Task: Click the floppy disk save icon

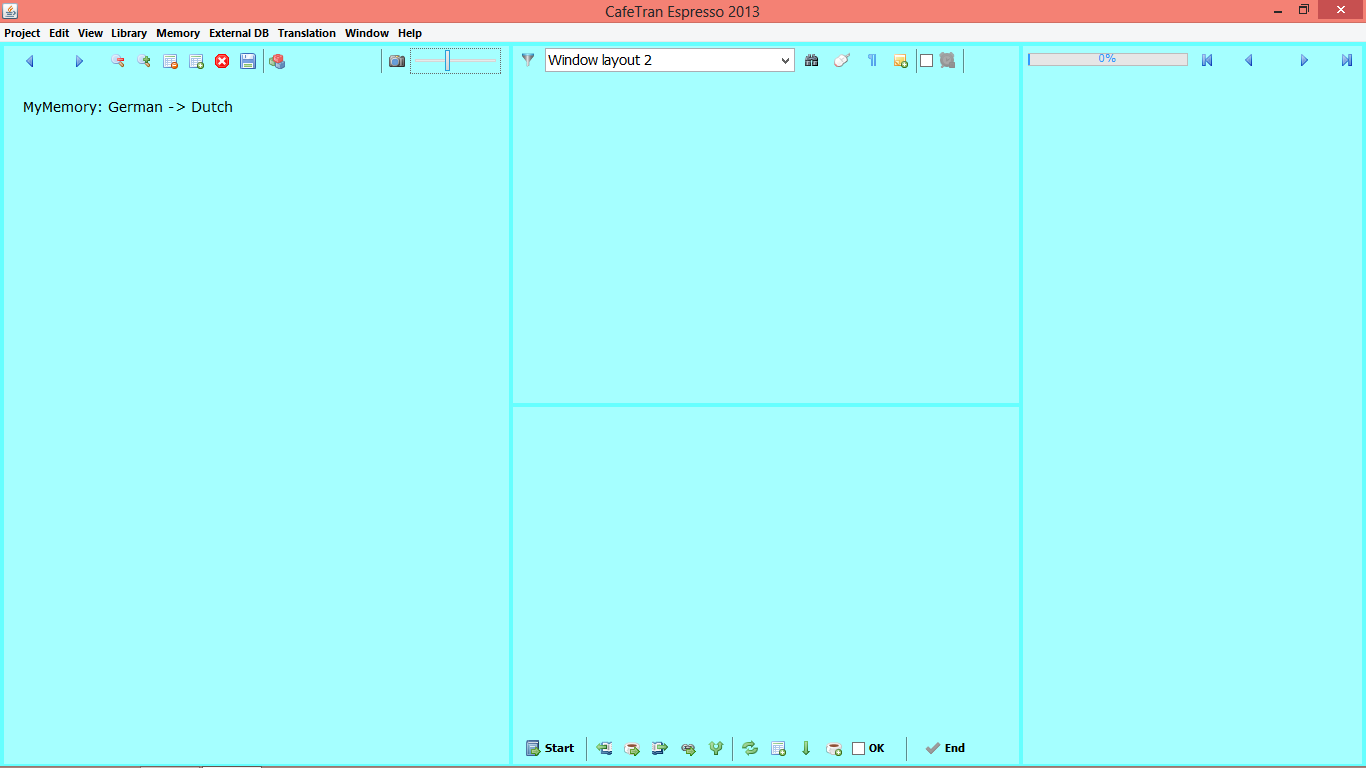Action: click(248, 61)
